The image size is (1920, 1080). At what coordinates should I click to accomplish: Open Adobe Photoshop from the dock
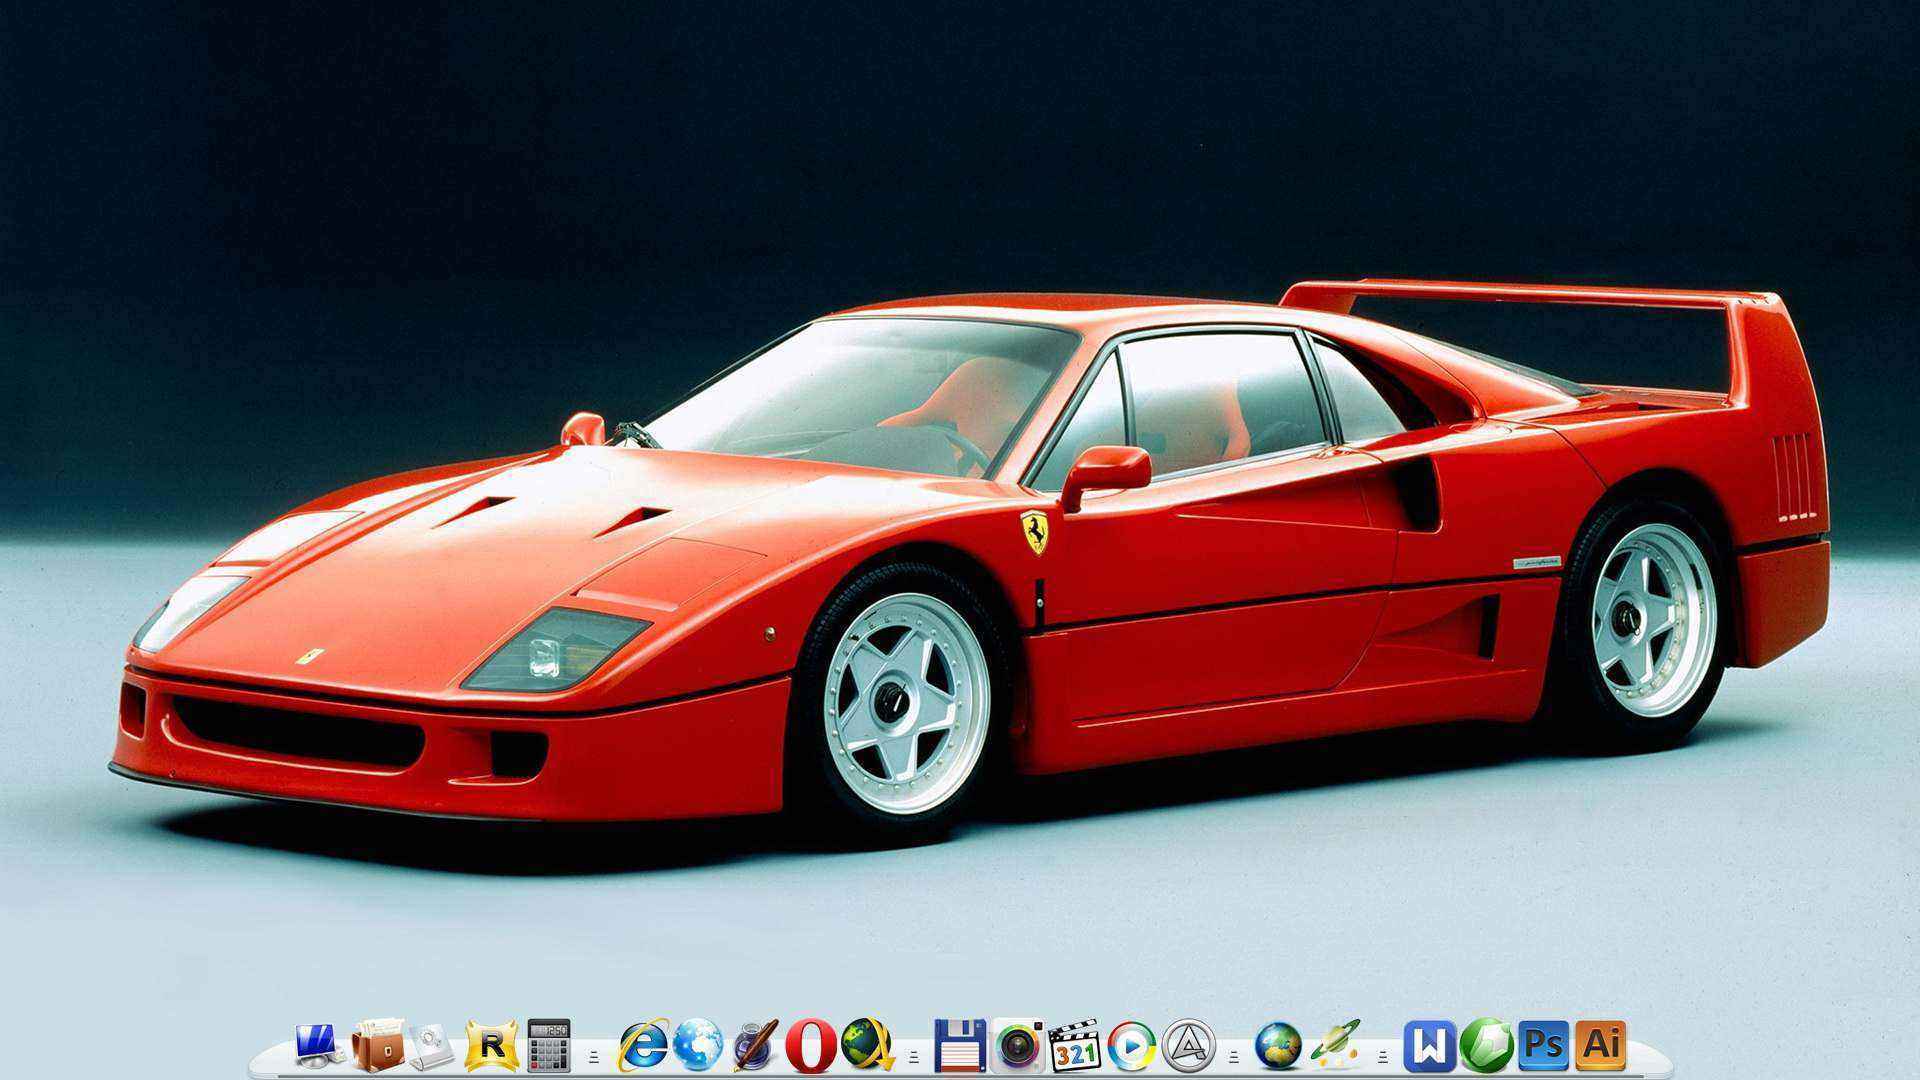pyautogui.click(x=1543, y=1046)
